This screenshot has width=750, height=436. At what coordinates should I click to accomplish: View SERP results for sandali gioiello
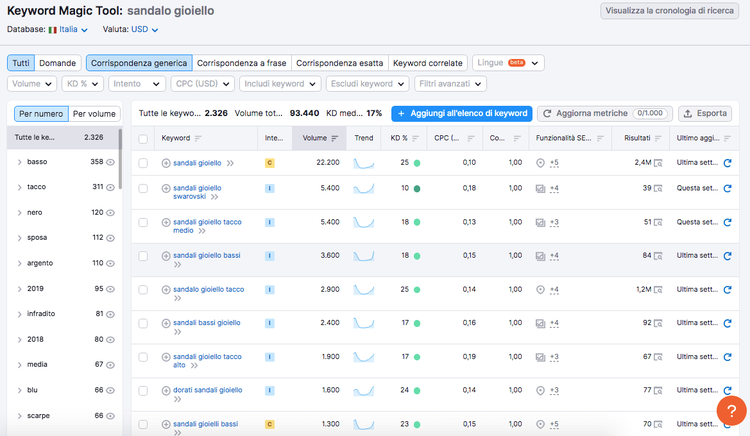658,163
